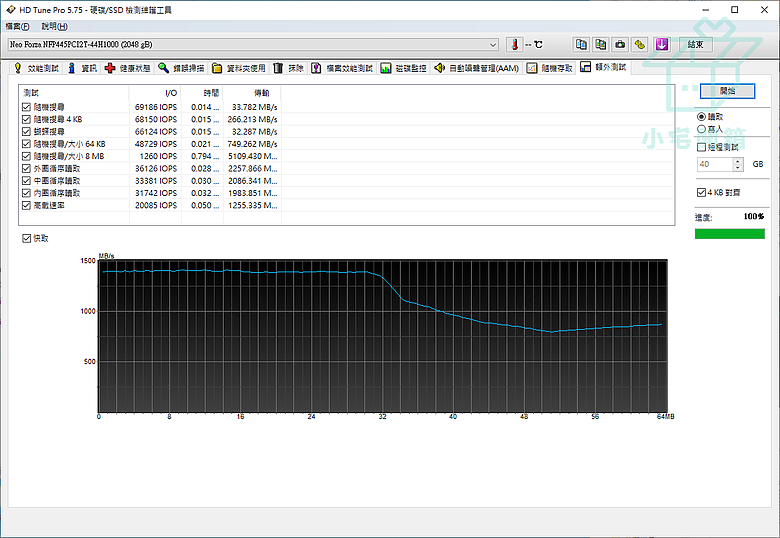780x538 pixels.
Task: Click the camera save screenshot icon
Action: [x=620, y=45]
